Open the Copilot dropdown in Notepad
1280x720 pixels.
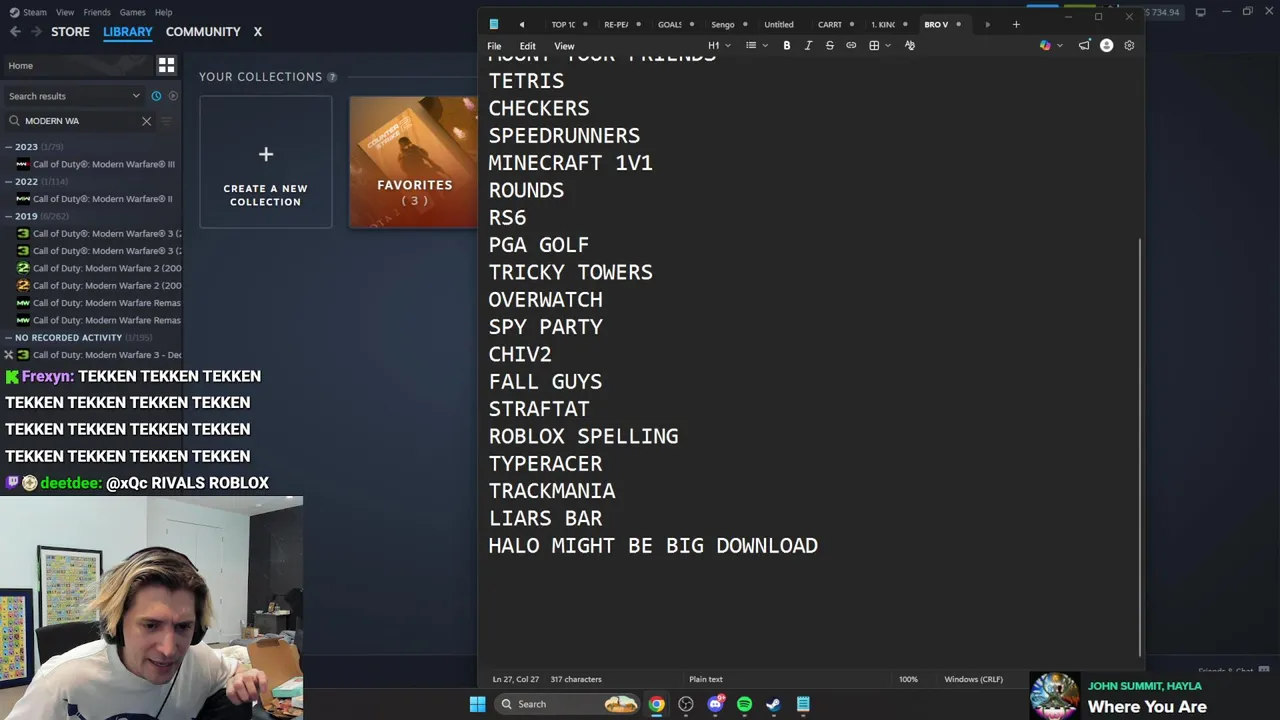coord(1050,45)
